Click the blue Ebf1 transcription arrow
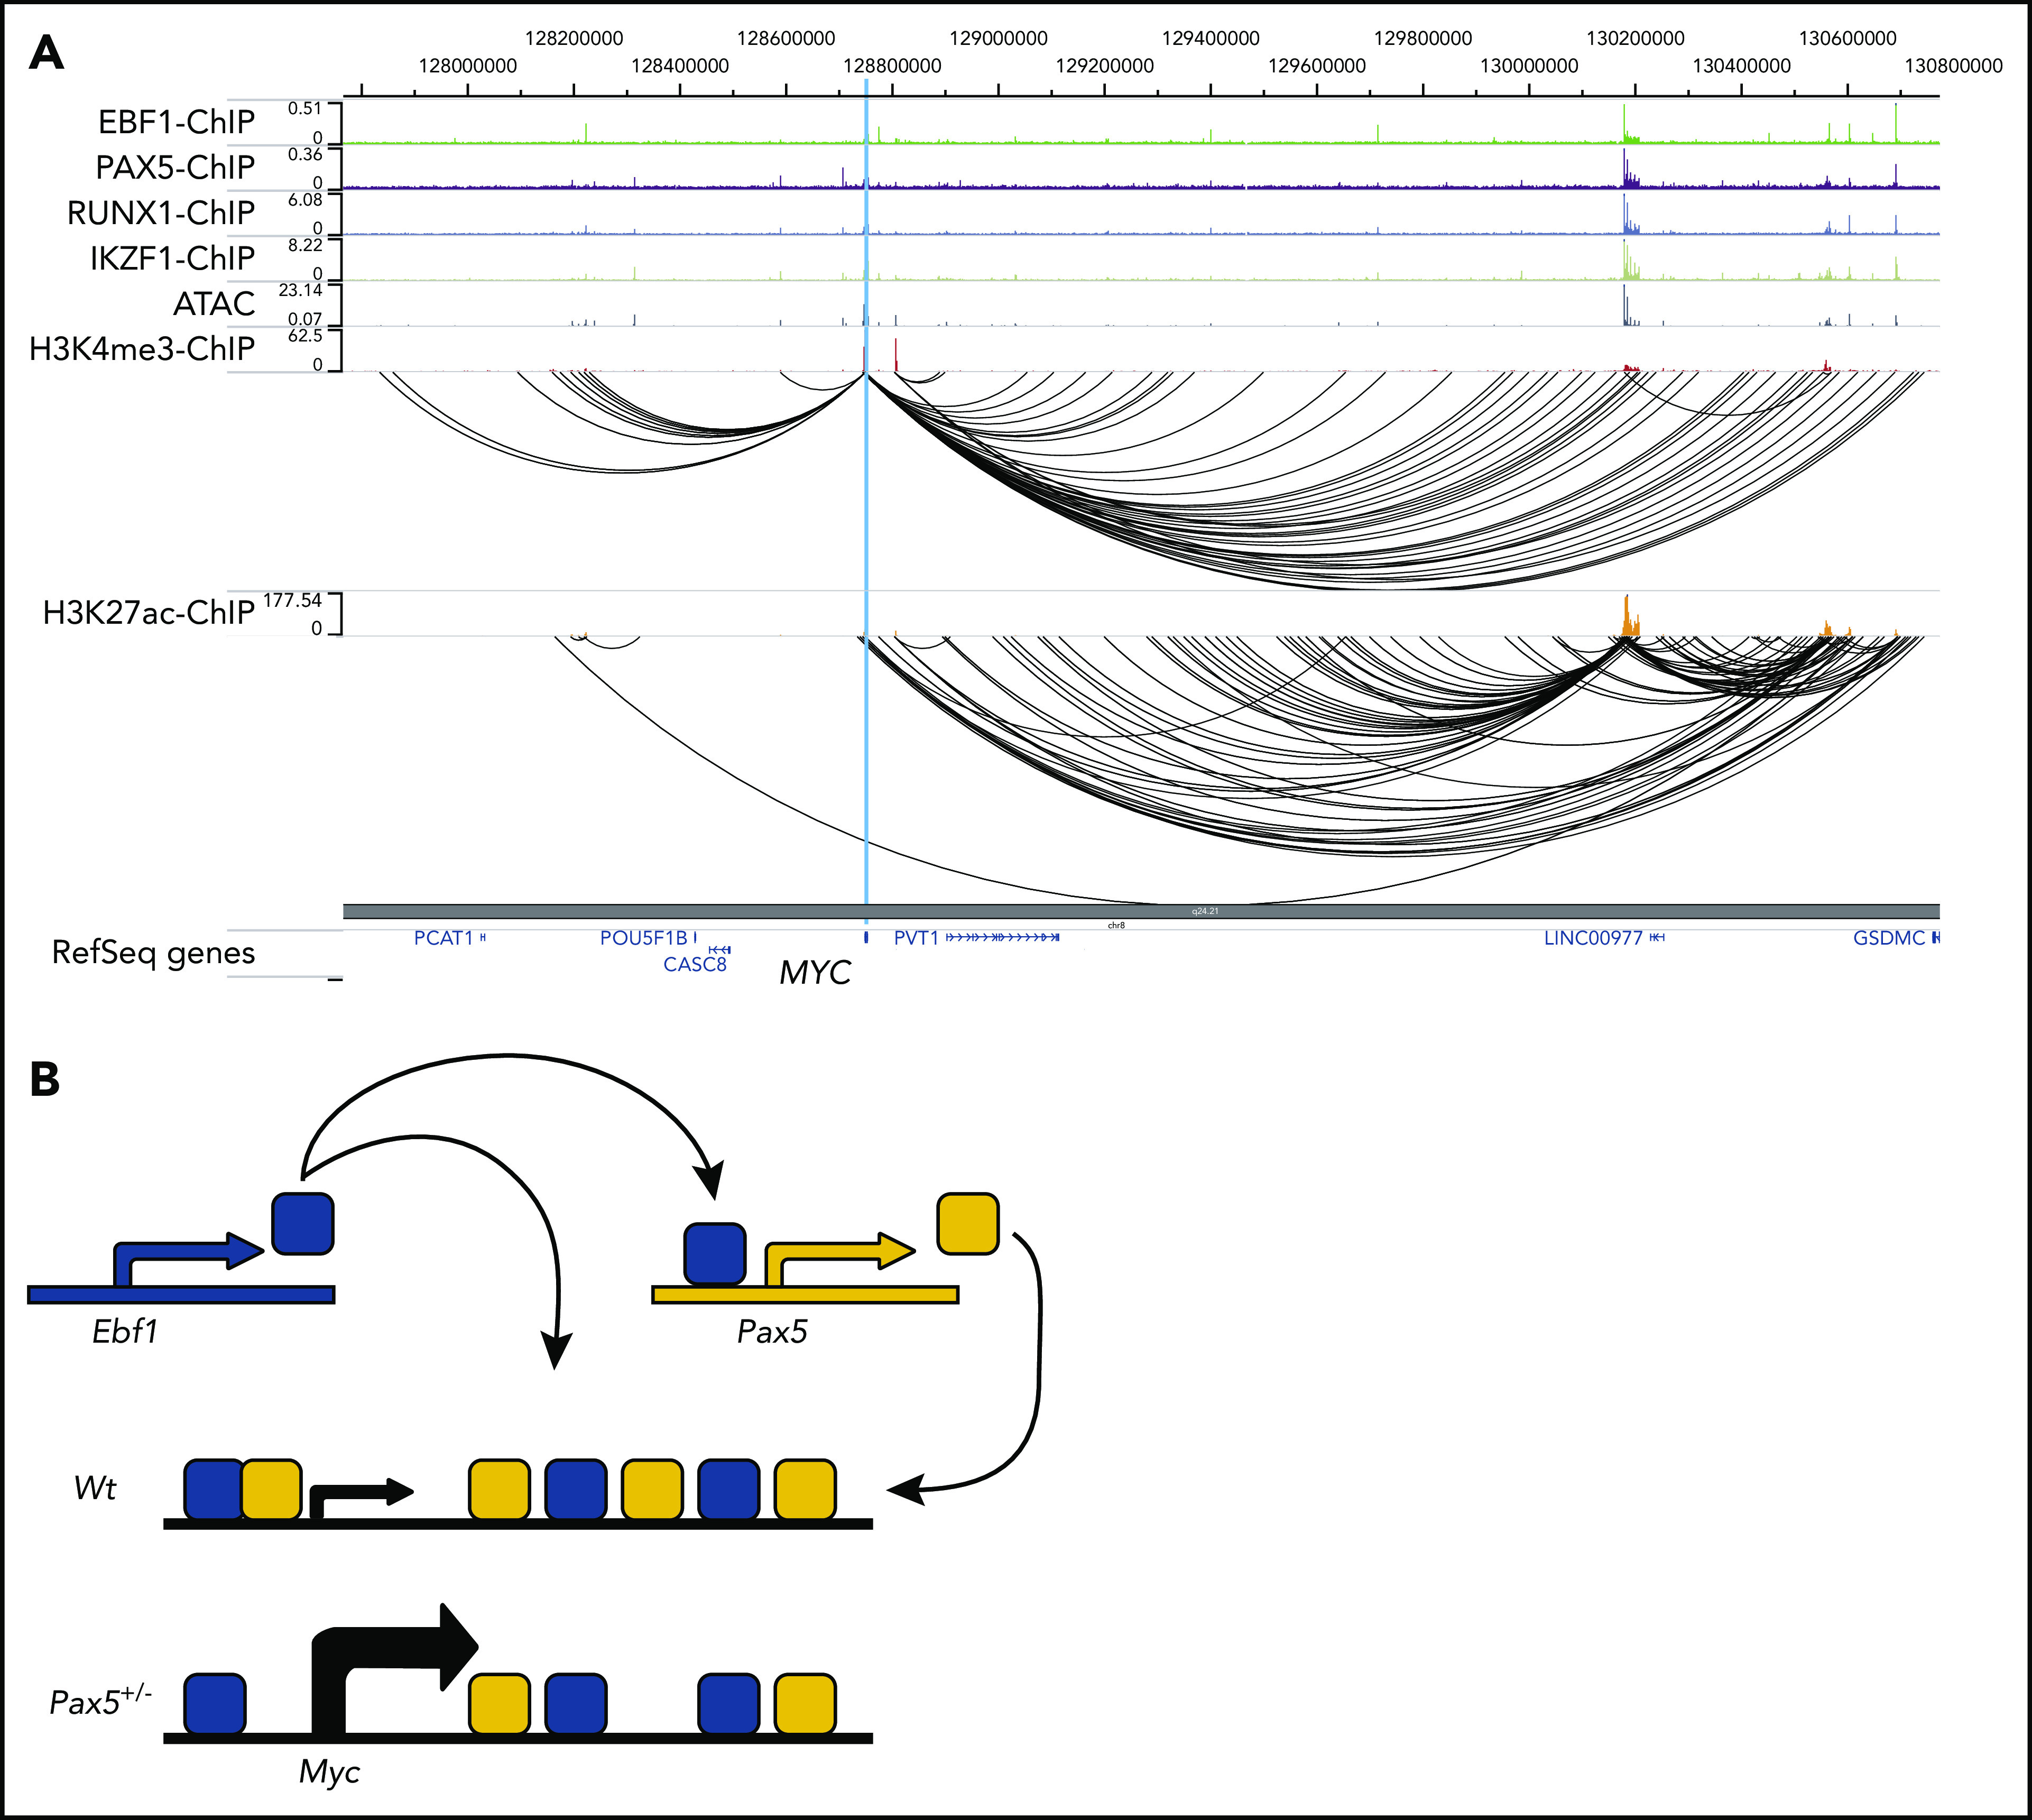This screenshot has width=2032, height=1820. click(x=189, y=1258)
